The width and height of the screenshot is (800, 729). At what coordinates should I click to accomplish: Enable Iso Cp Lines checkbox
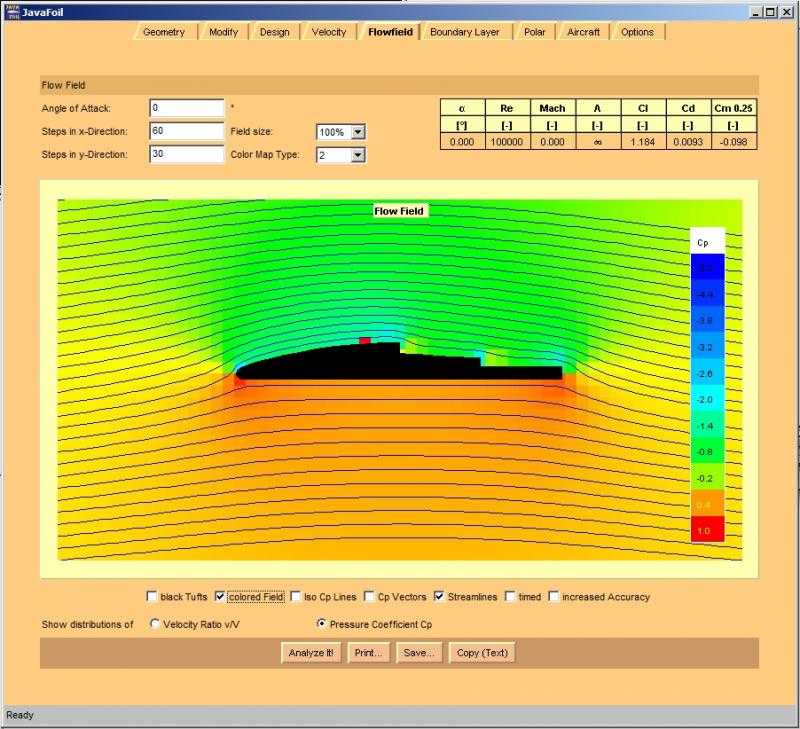[x=296, y=597]
